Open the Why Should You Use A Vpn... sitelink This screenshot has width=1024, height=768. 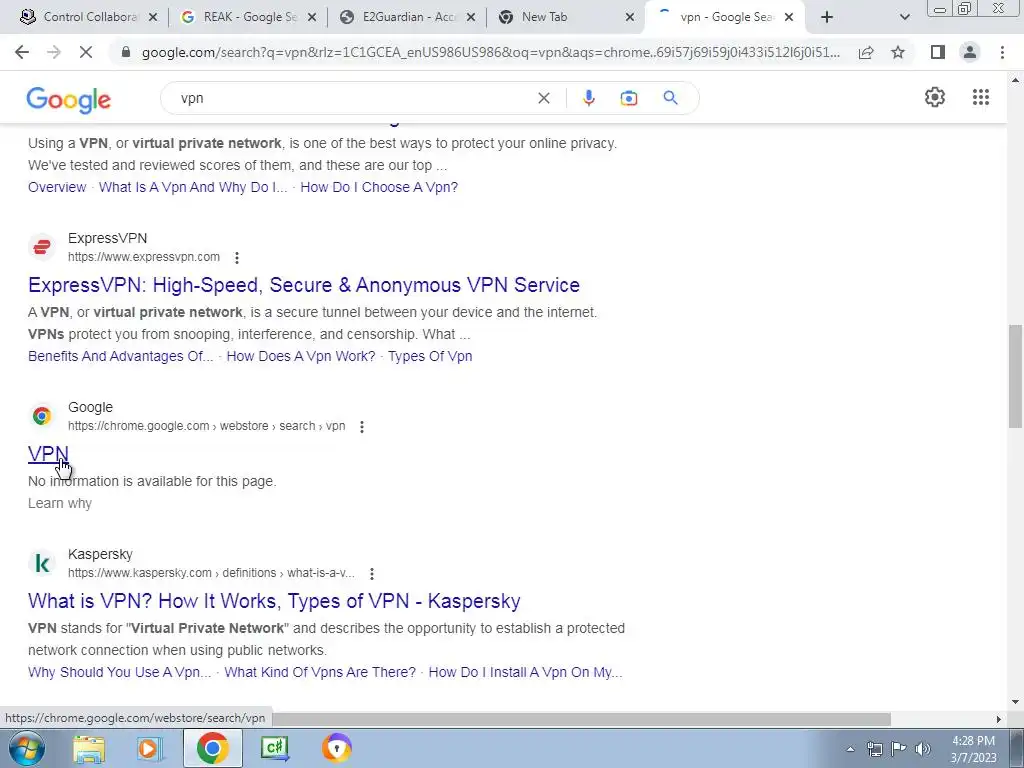point(120,672)
